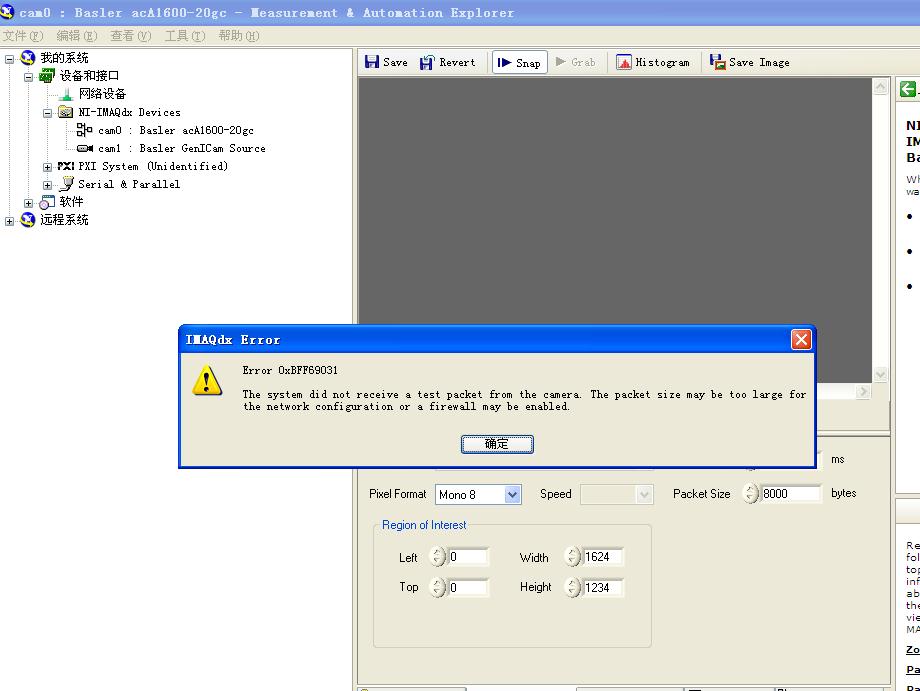Click the MAX application title bar icon
Screen dimensions: 920x691
tap(7, 12)
